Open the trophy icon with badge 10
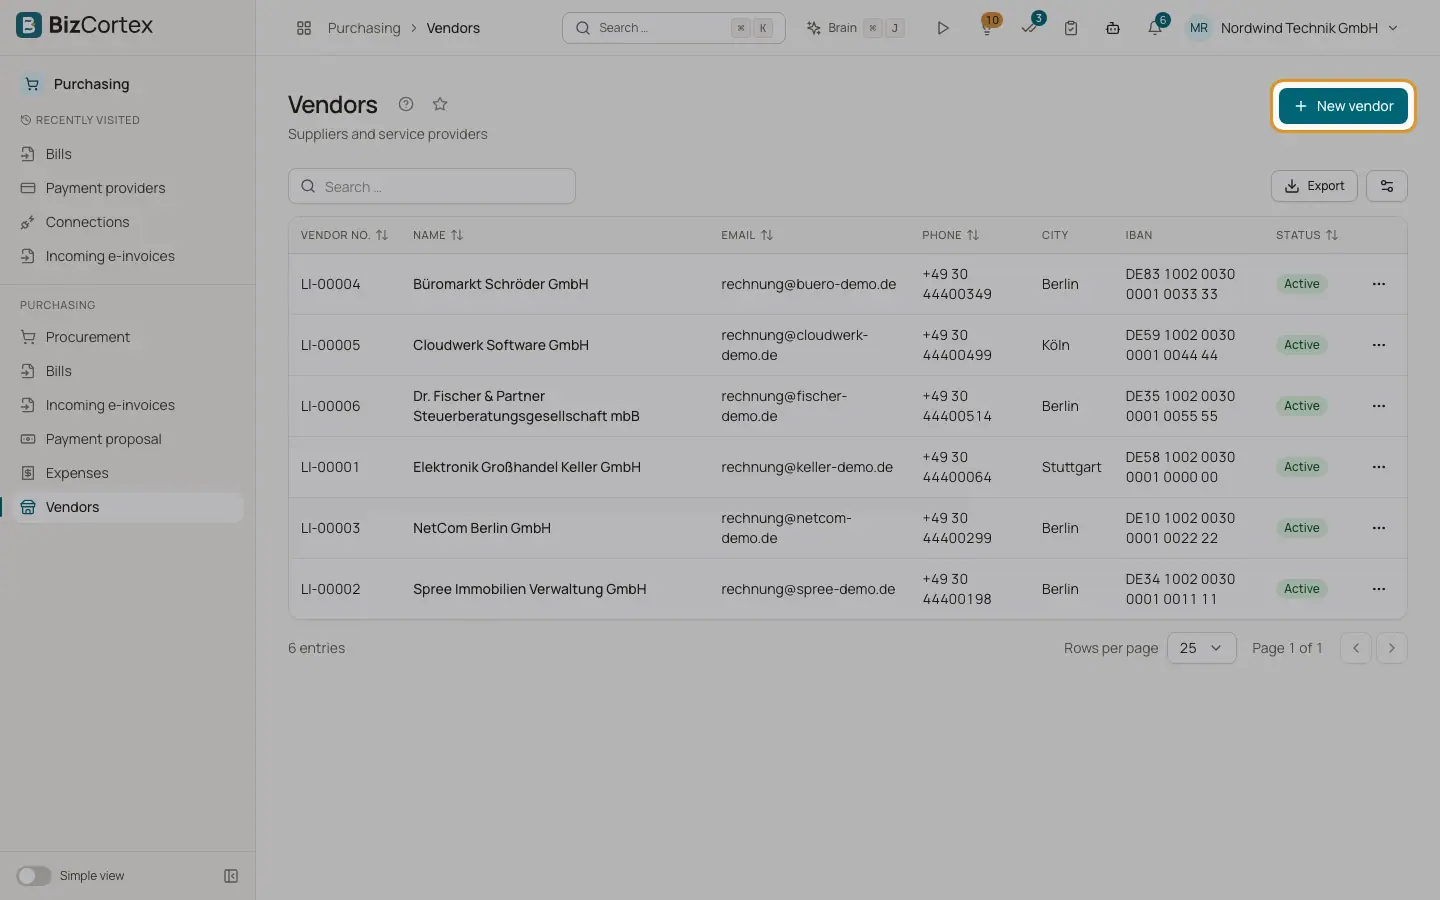The width and height of the screenshot is (1440, 900). (987, 28)
